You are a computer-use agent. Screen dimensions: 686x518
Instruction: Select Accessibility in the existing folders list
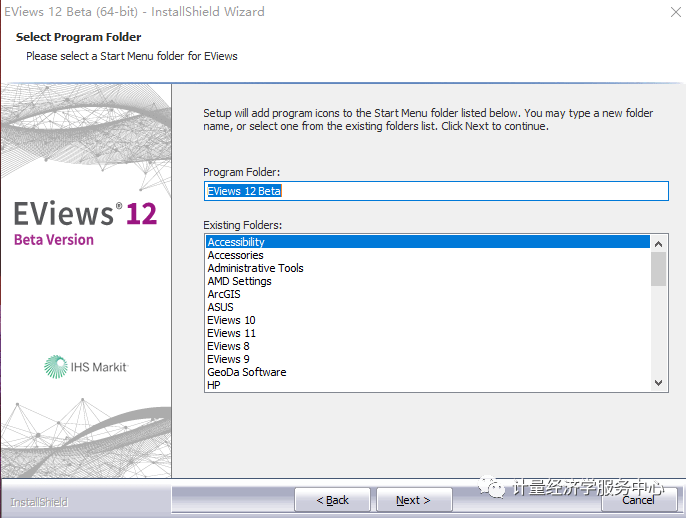click(x=236, y=242)
